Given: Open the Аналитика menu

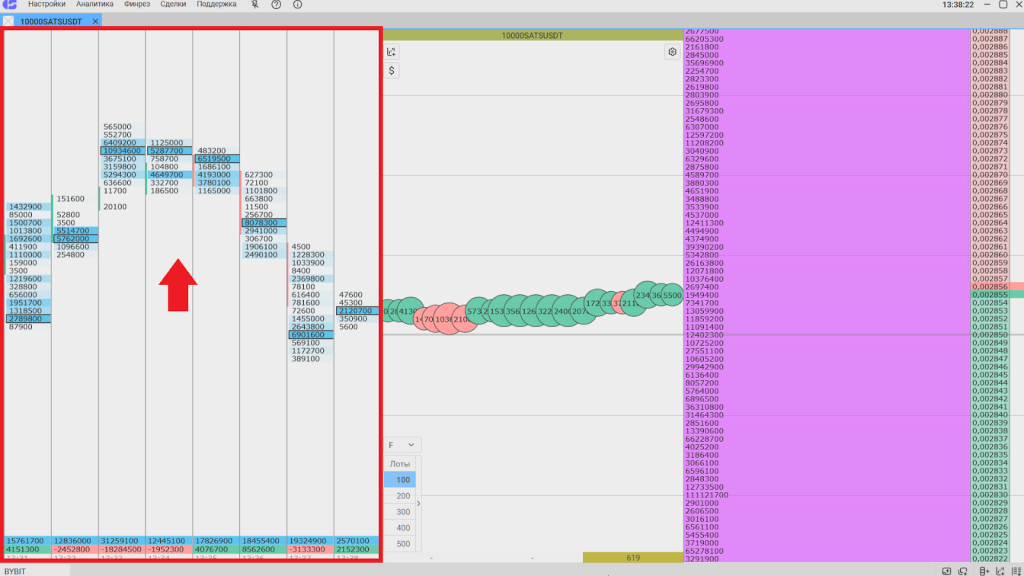Looking at the screenshot, I should (95, 5).
